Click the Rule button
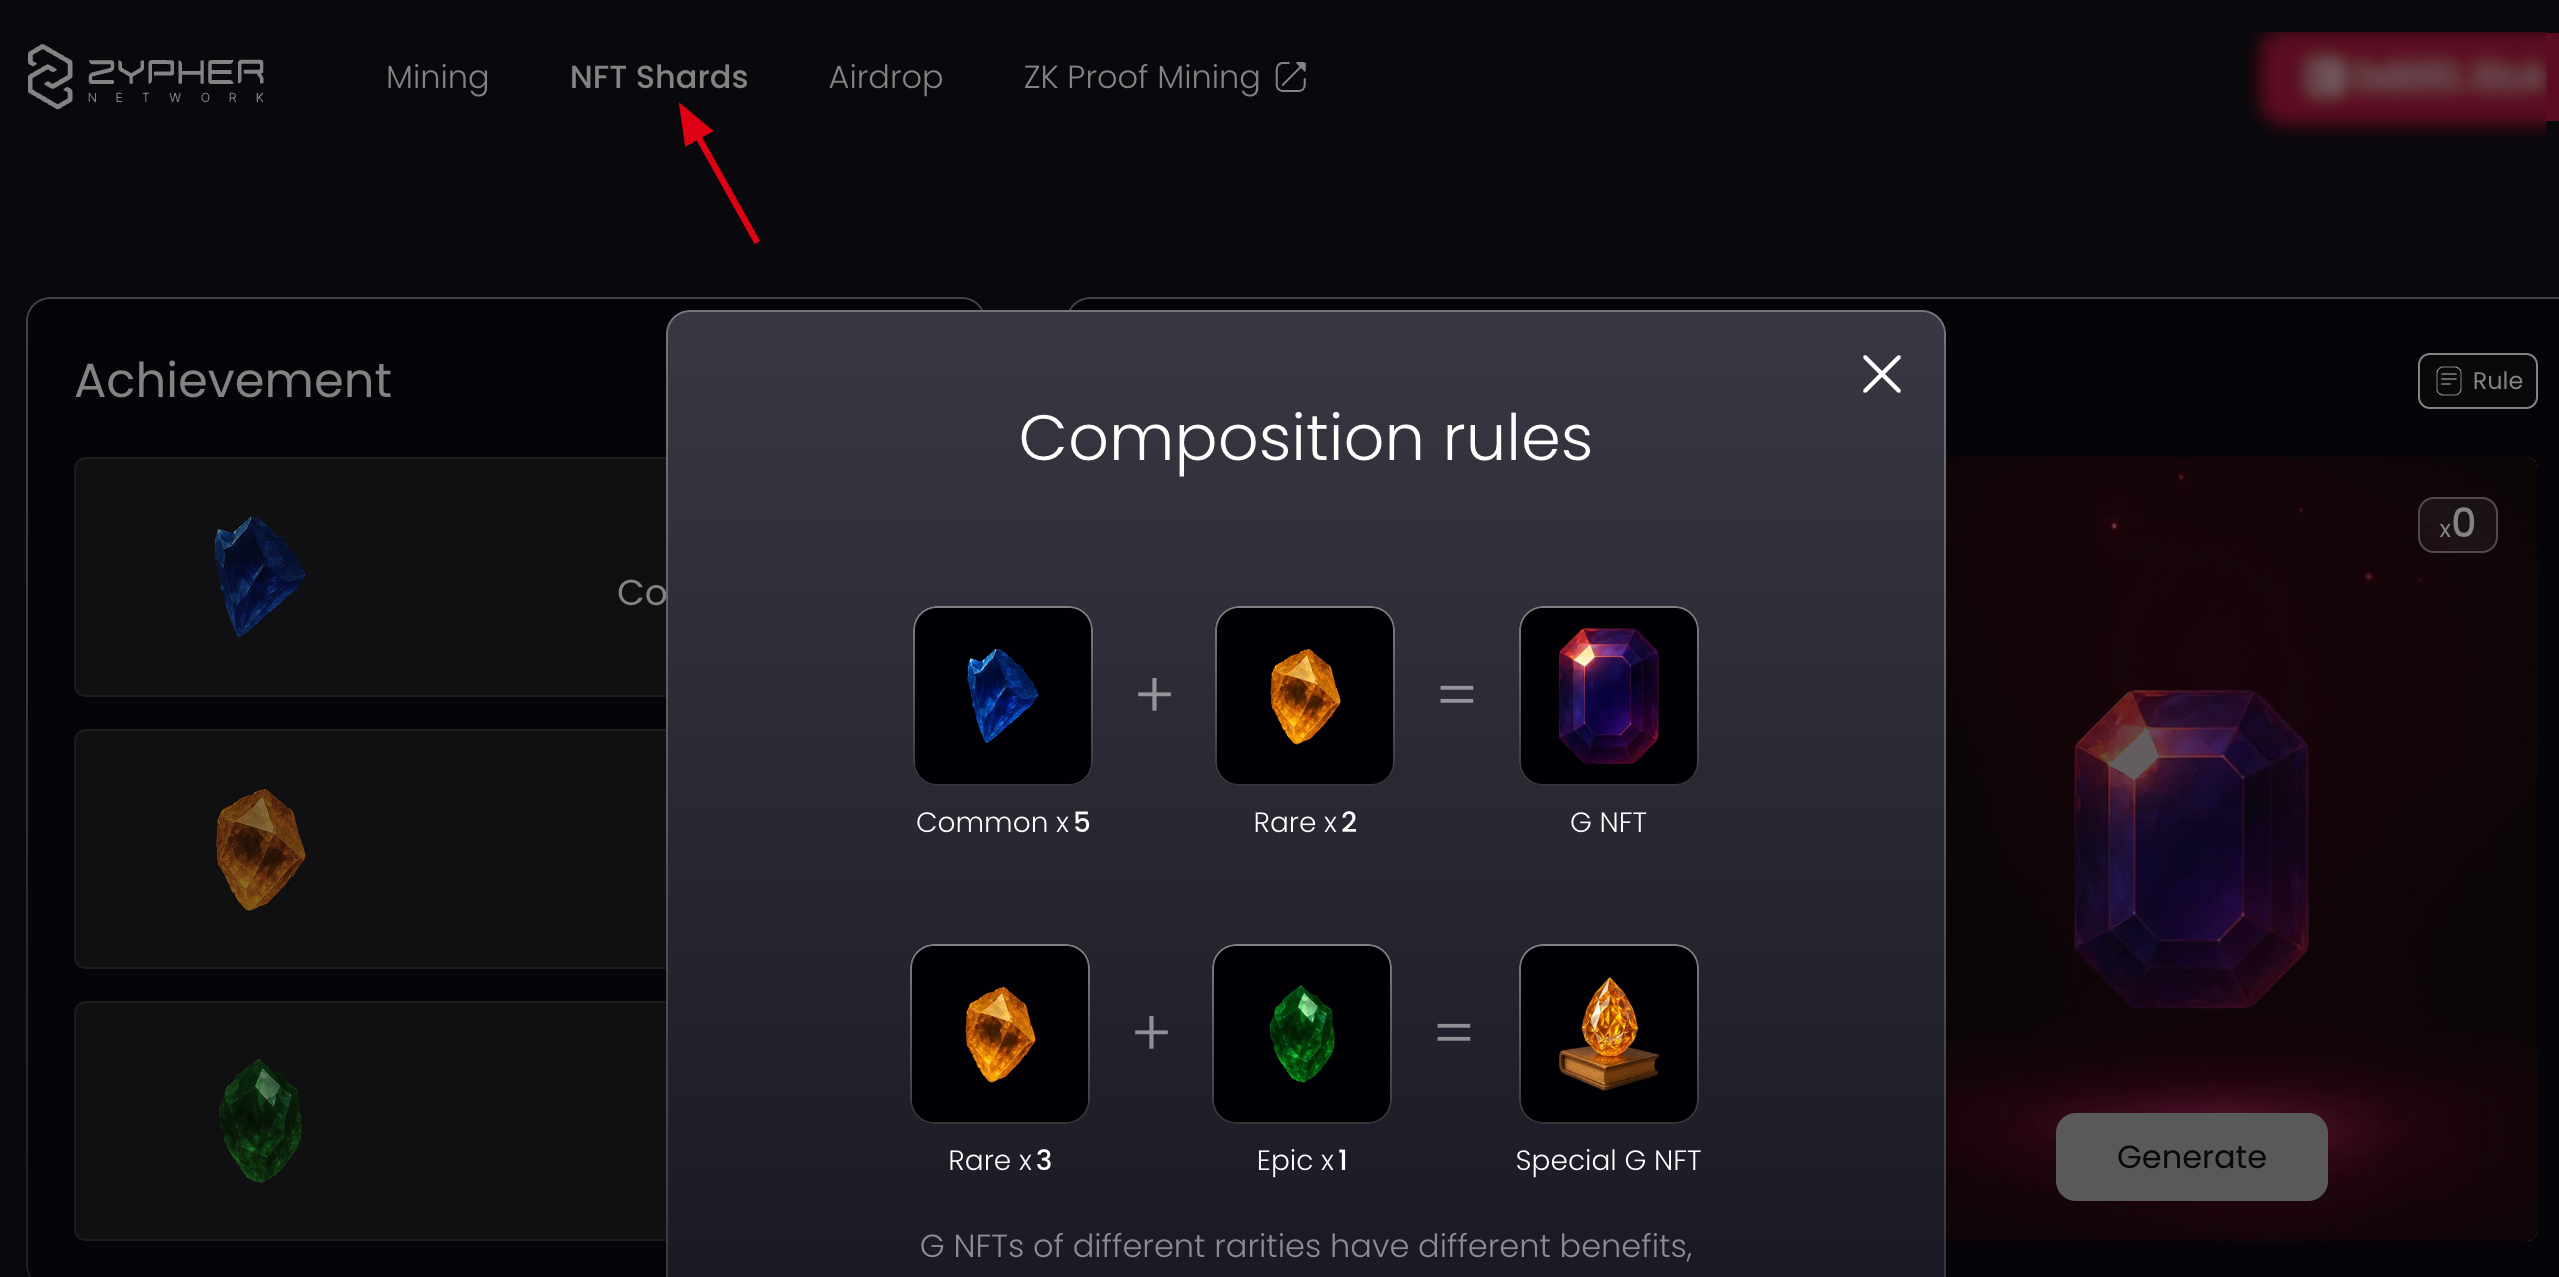 click(2477, 381)
